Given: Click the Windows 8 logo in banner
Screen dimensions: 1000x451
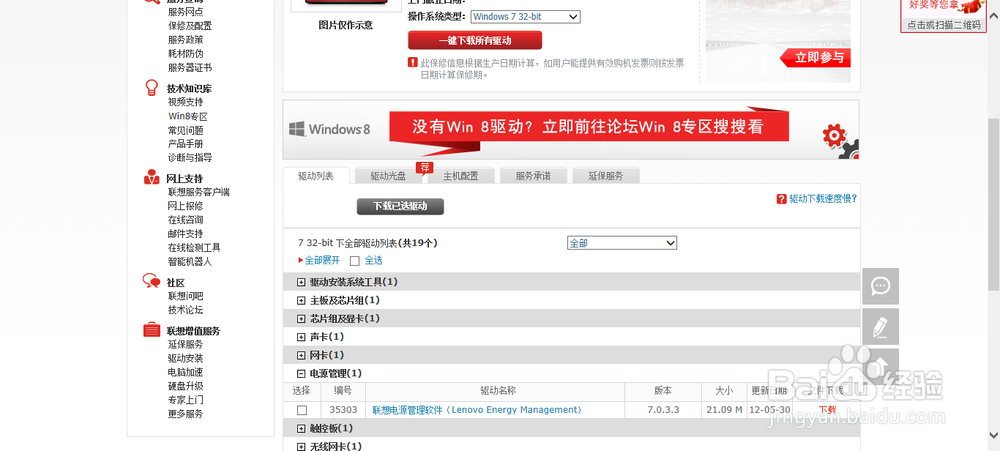Looking at the screenshot, I should point(329,129).
